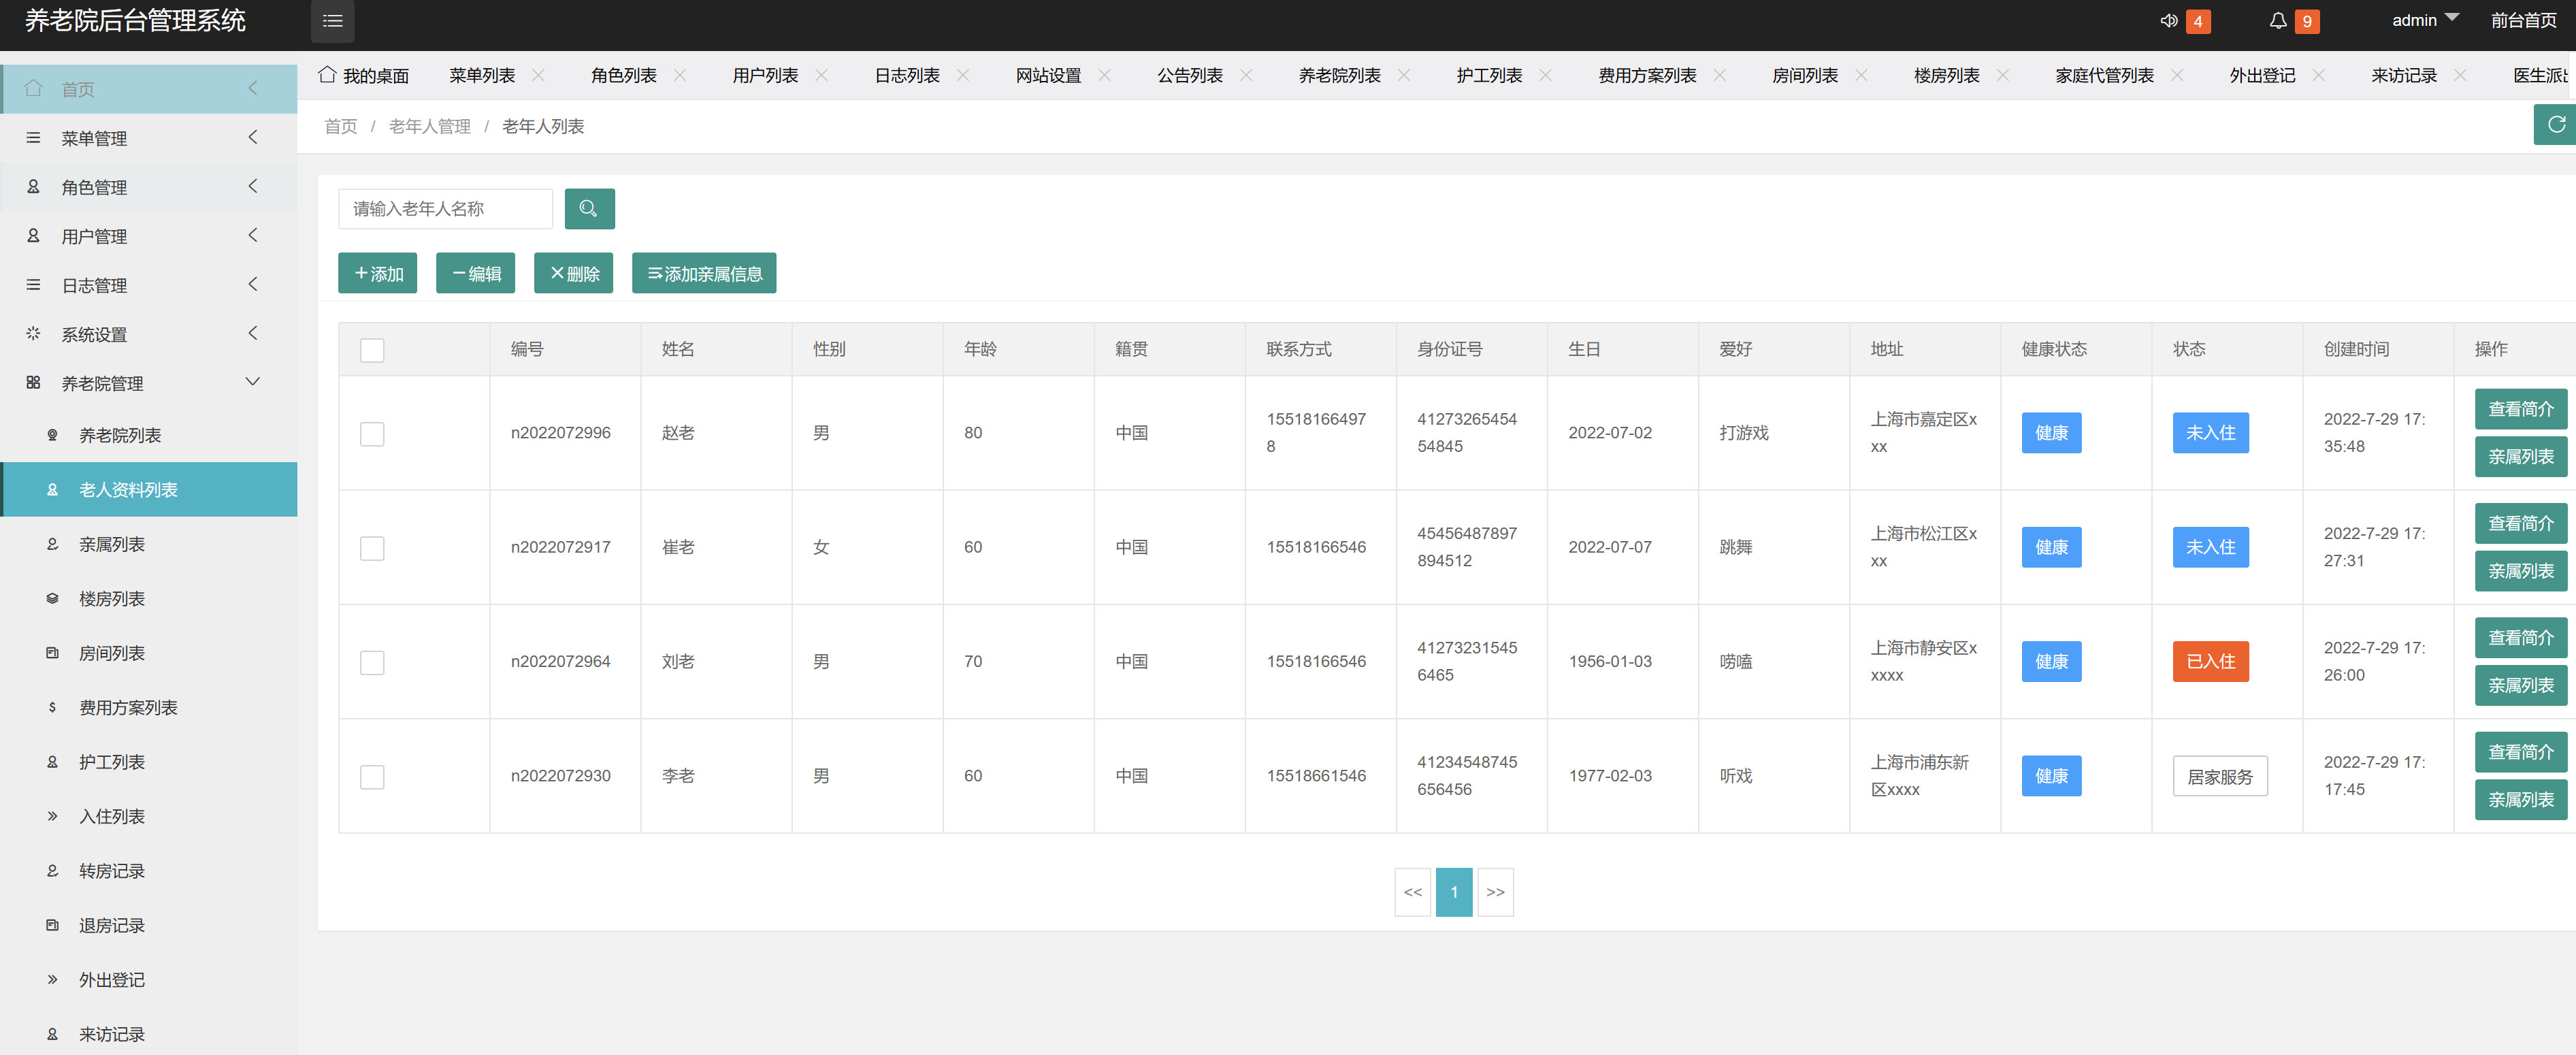Click the magnifier search icon
The height and width of the screenshot is (1055, 2576).
click(x=589, y=208)
